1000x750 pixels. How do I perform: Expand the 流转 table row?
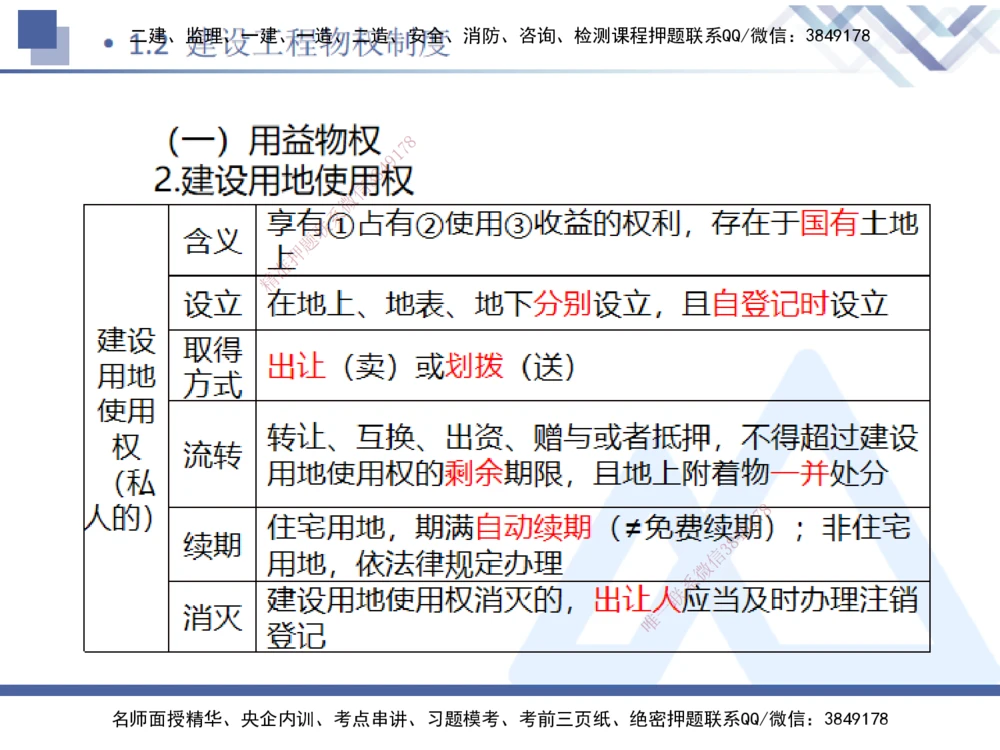213,453
